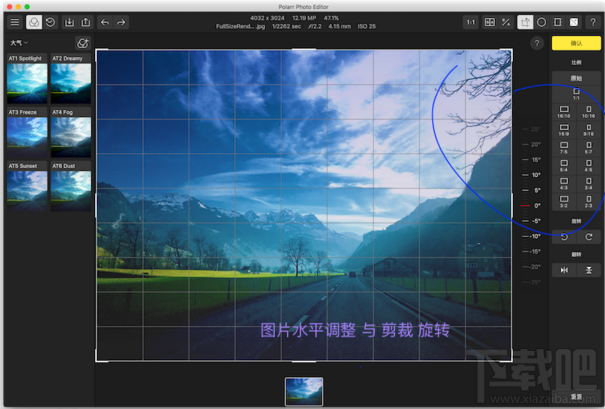Select the crop and rotate tool

525,22
